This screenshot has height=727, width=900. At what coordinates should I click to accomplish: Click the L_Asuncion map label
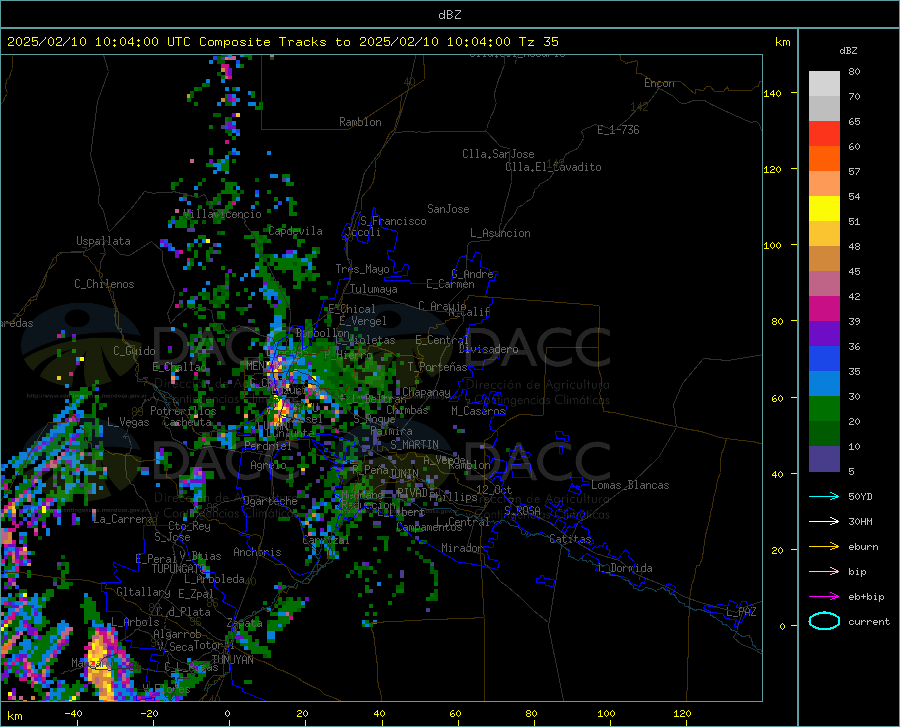pos(500,233)
